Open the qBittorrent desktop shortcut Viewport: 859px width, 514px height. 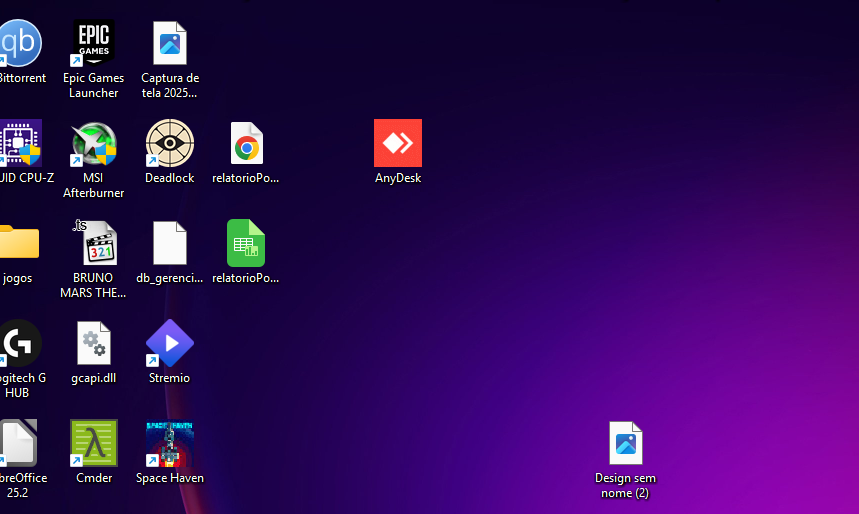(x=19, y=44)
